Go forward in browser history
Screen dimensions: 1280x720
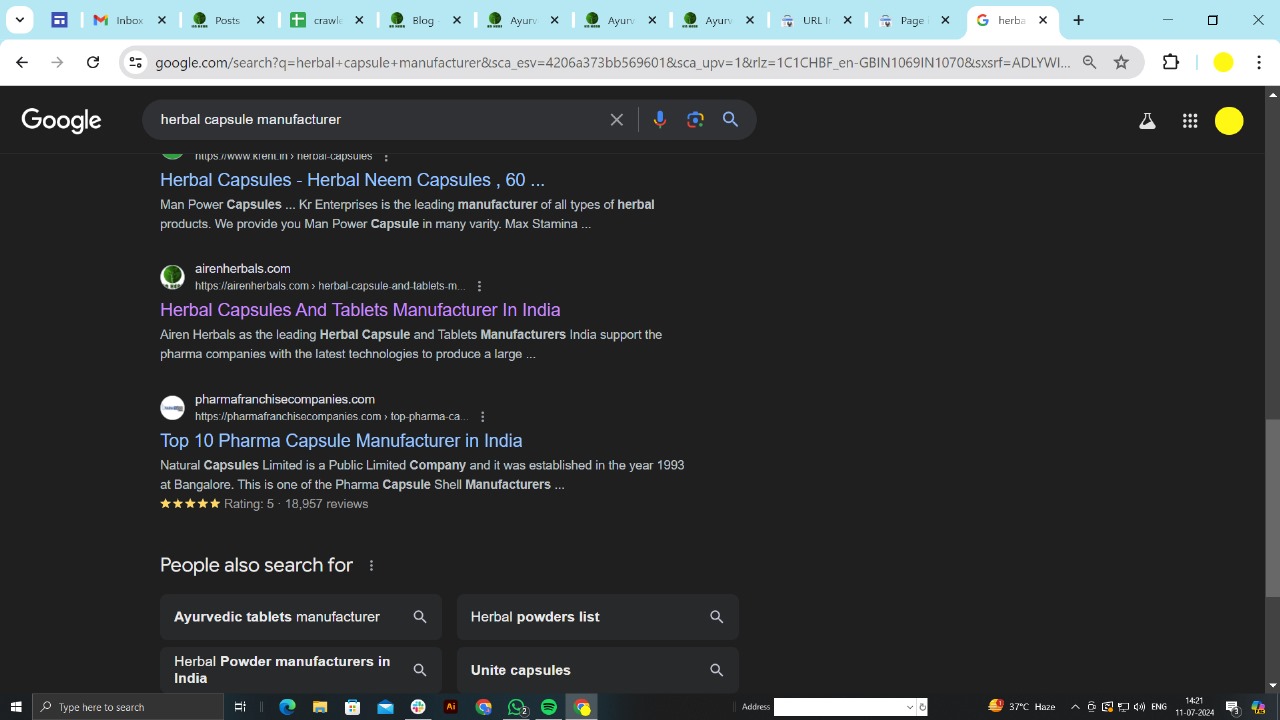tap(57, 62)
